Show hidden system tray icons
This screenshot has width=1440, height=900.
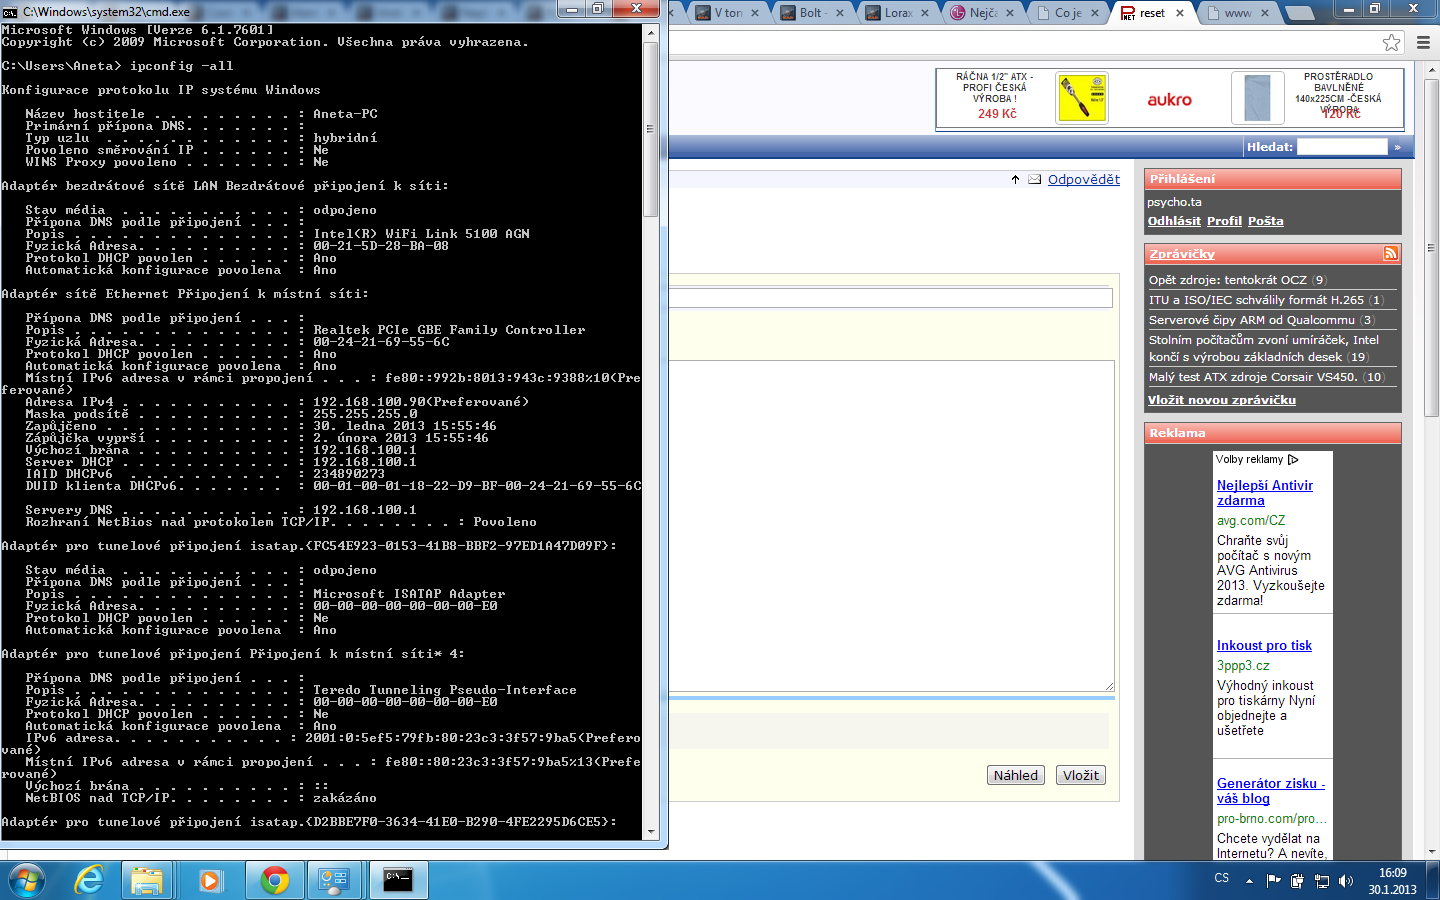(x=1249, y=881)
